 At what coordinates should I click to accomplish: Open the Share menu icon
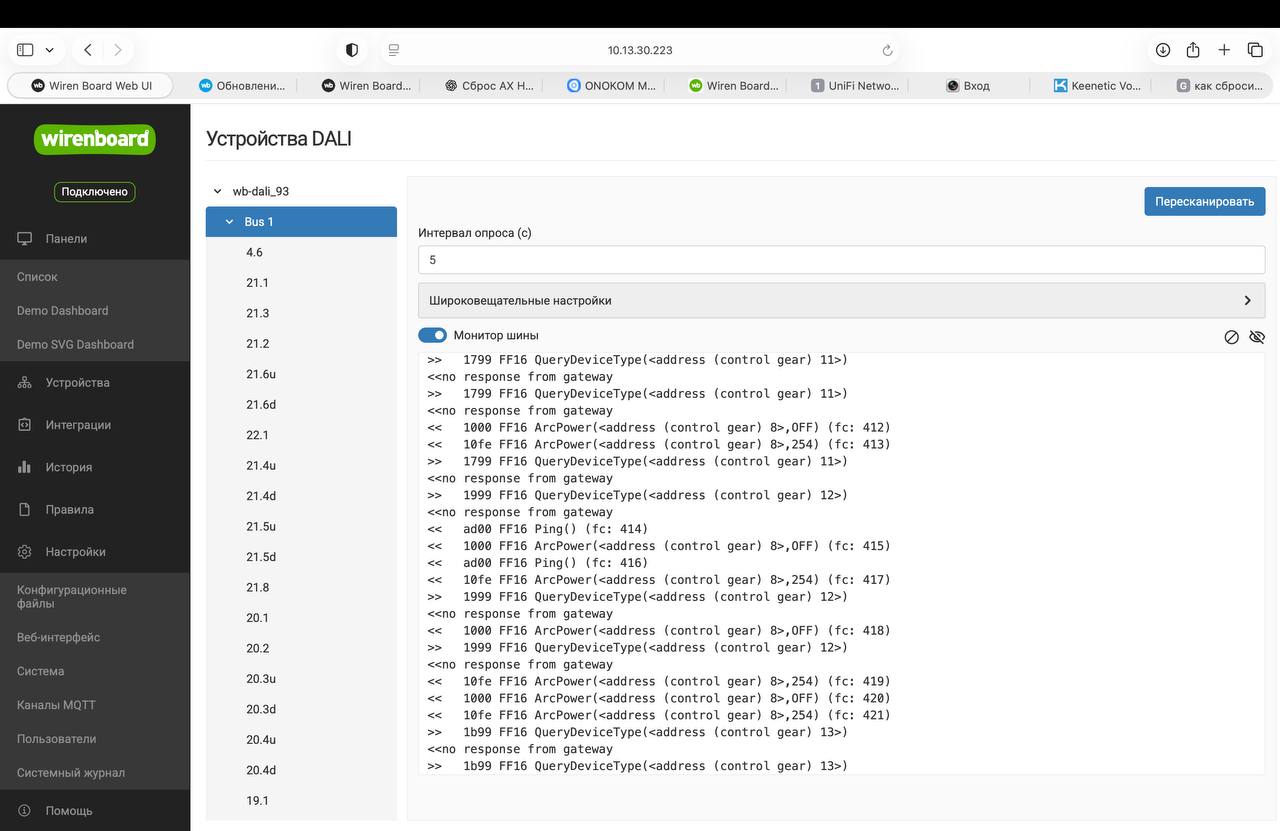(1193, 50)
